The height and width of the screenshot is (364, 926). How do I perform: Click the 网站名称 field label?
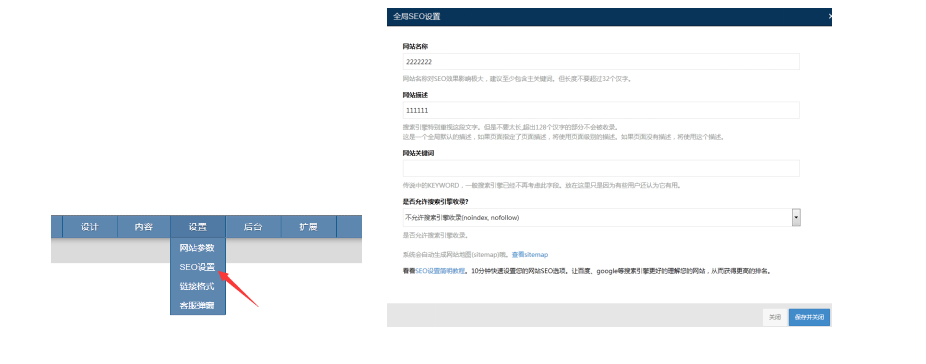click(415, 46)
